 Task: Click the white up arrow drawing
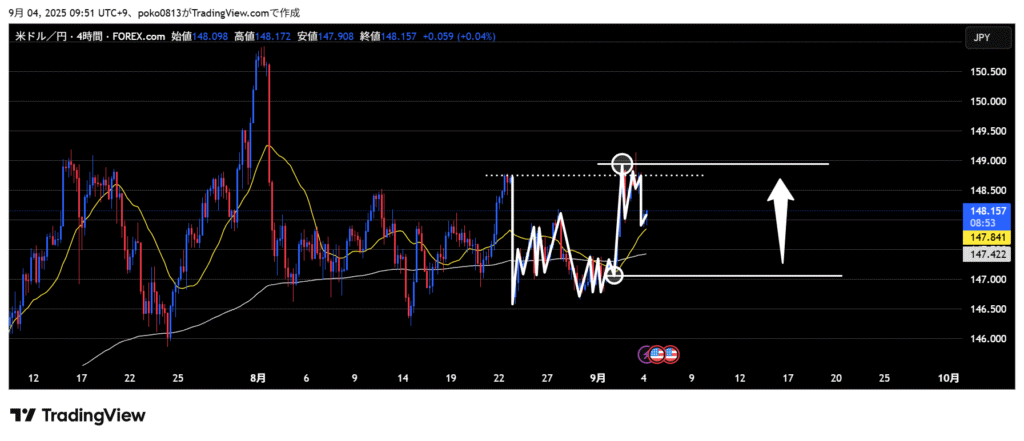[x=781, y=220]
